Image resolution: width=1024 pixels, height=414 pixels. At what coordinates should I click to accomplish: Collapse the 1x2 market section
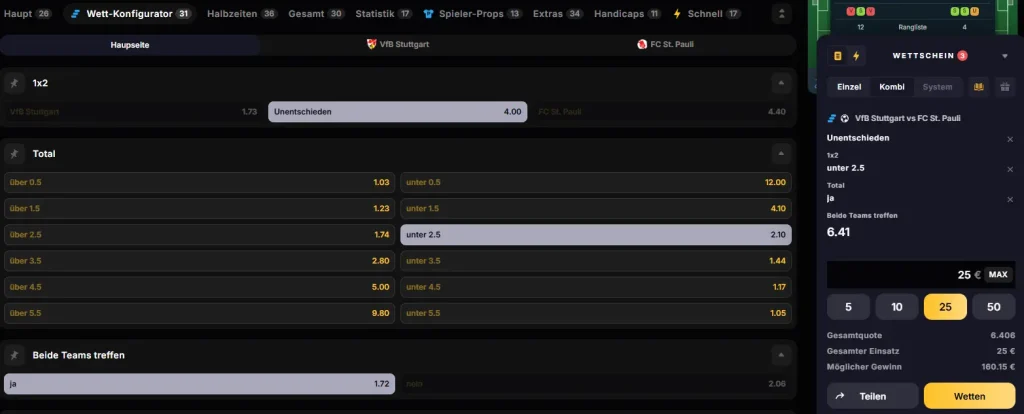781,84
